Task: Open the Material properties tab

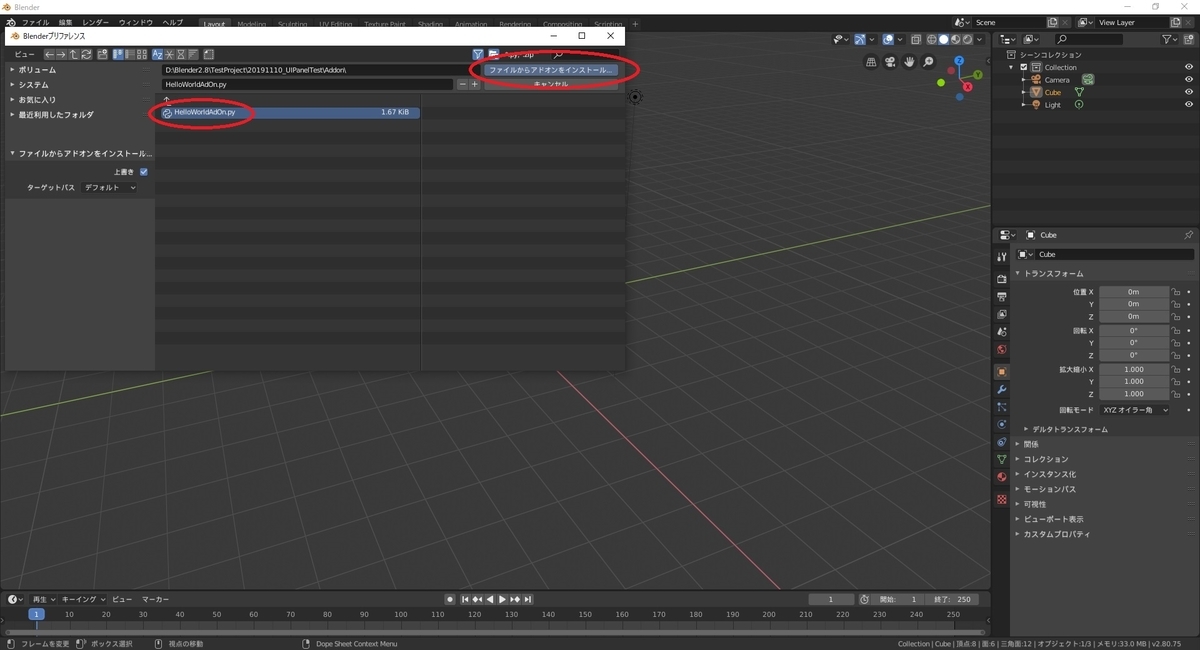Action: point(1002,476)
